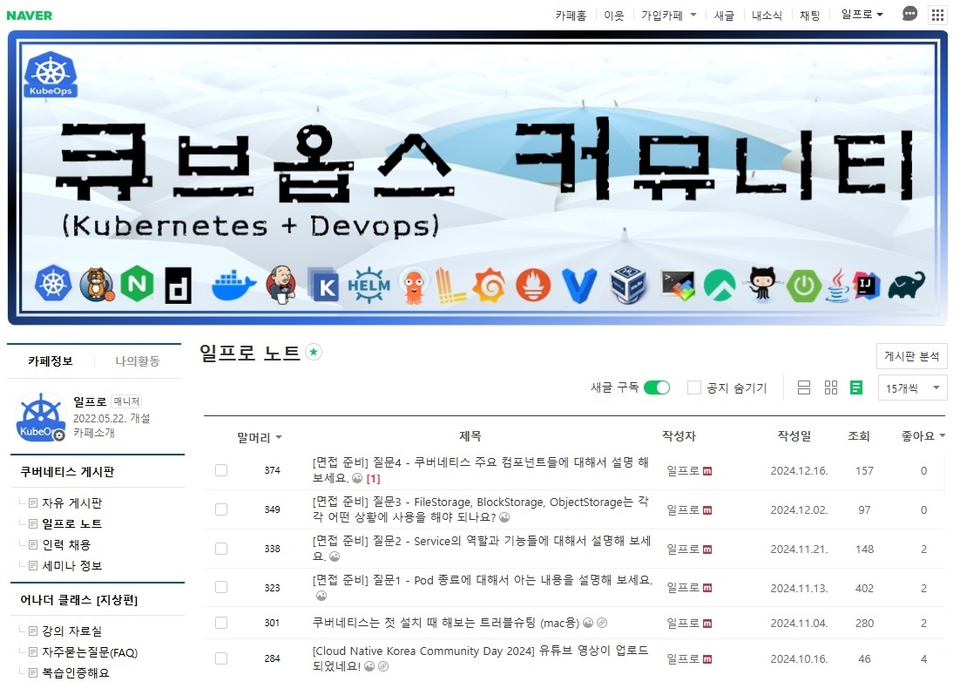Click the [1] comment count on post 374

[x=373, y=479]
